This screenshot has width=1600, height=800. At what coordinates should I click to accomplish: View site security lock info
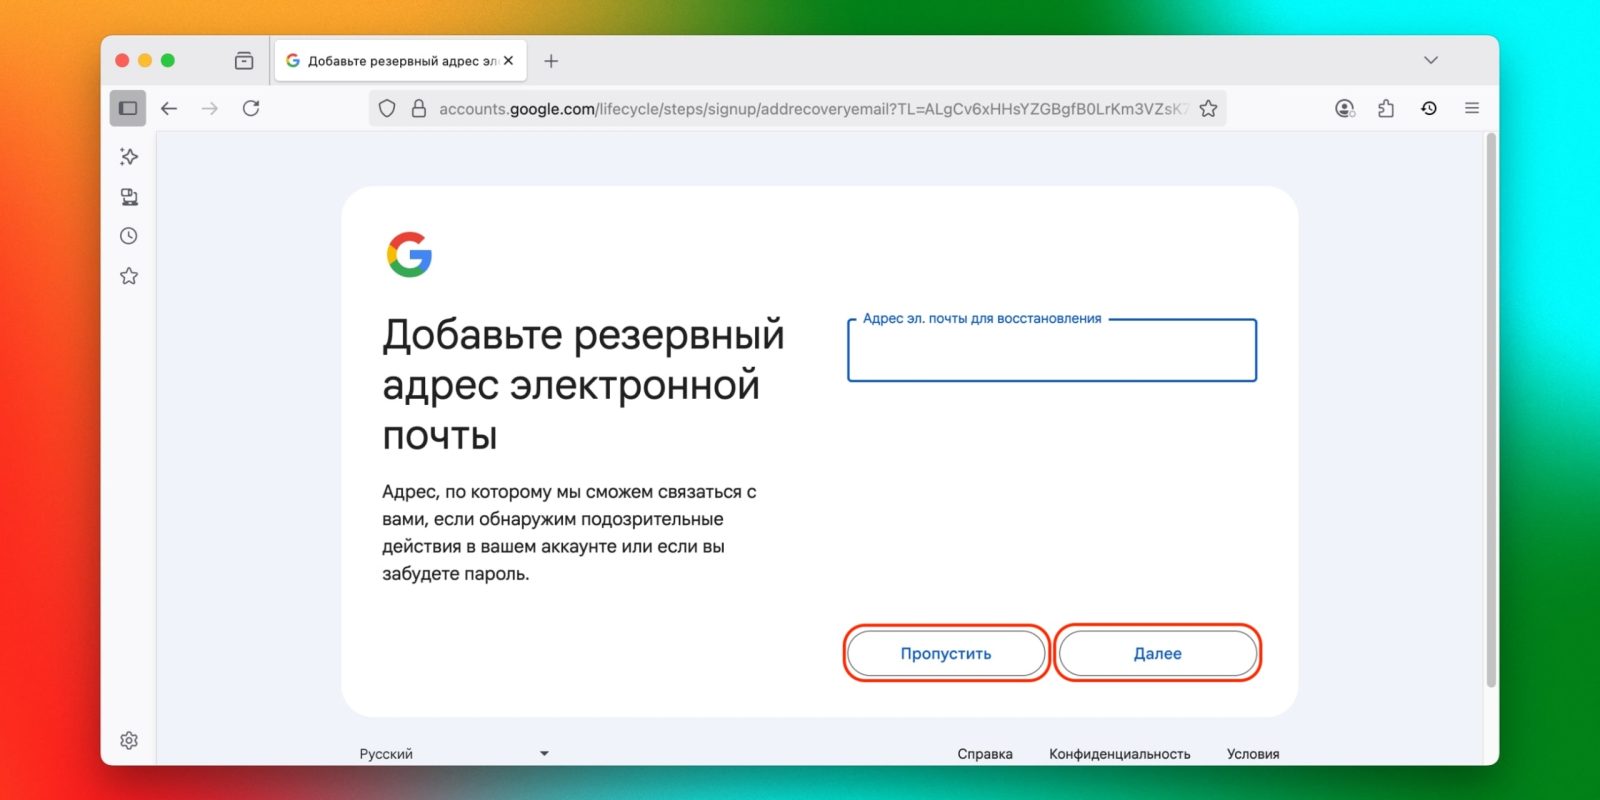coord(419,108)
